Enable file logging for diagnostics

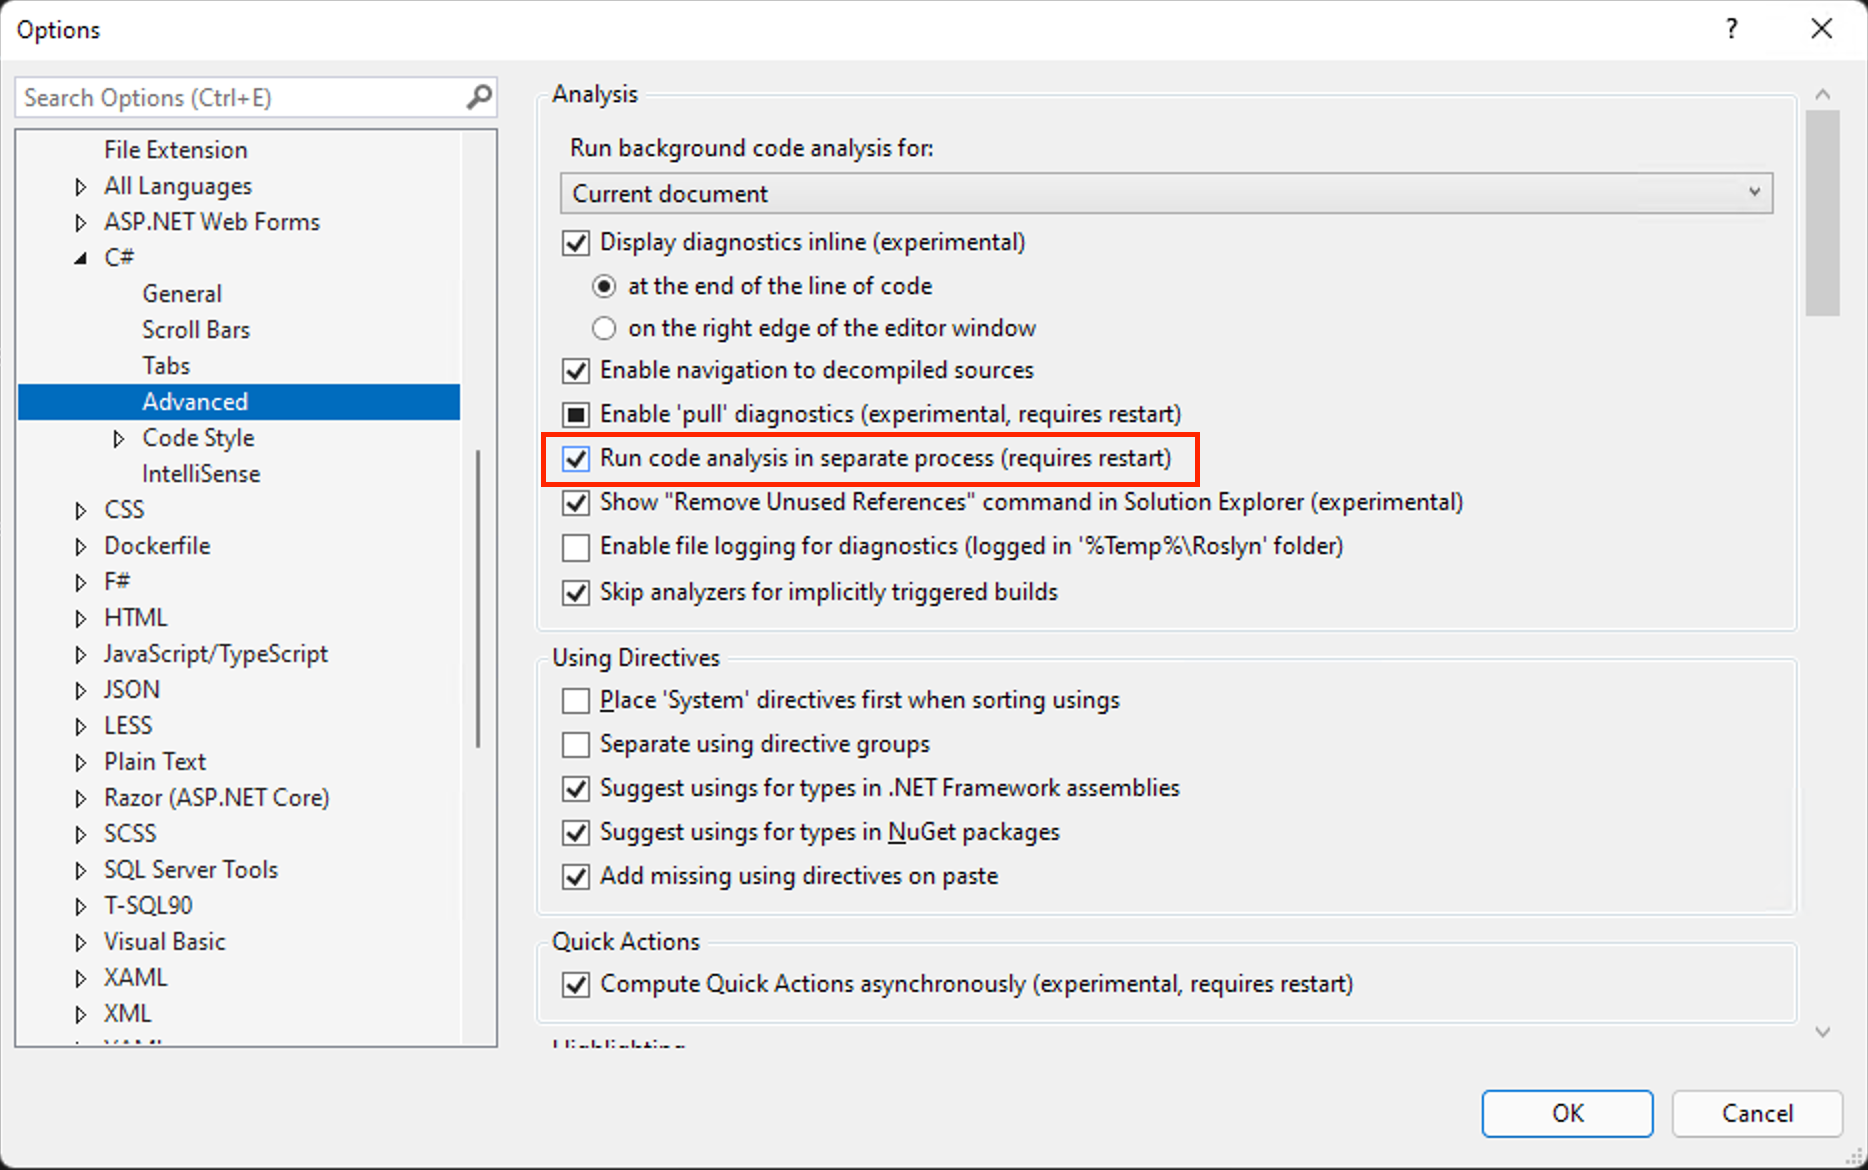tap(576, 547)
